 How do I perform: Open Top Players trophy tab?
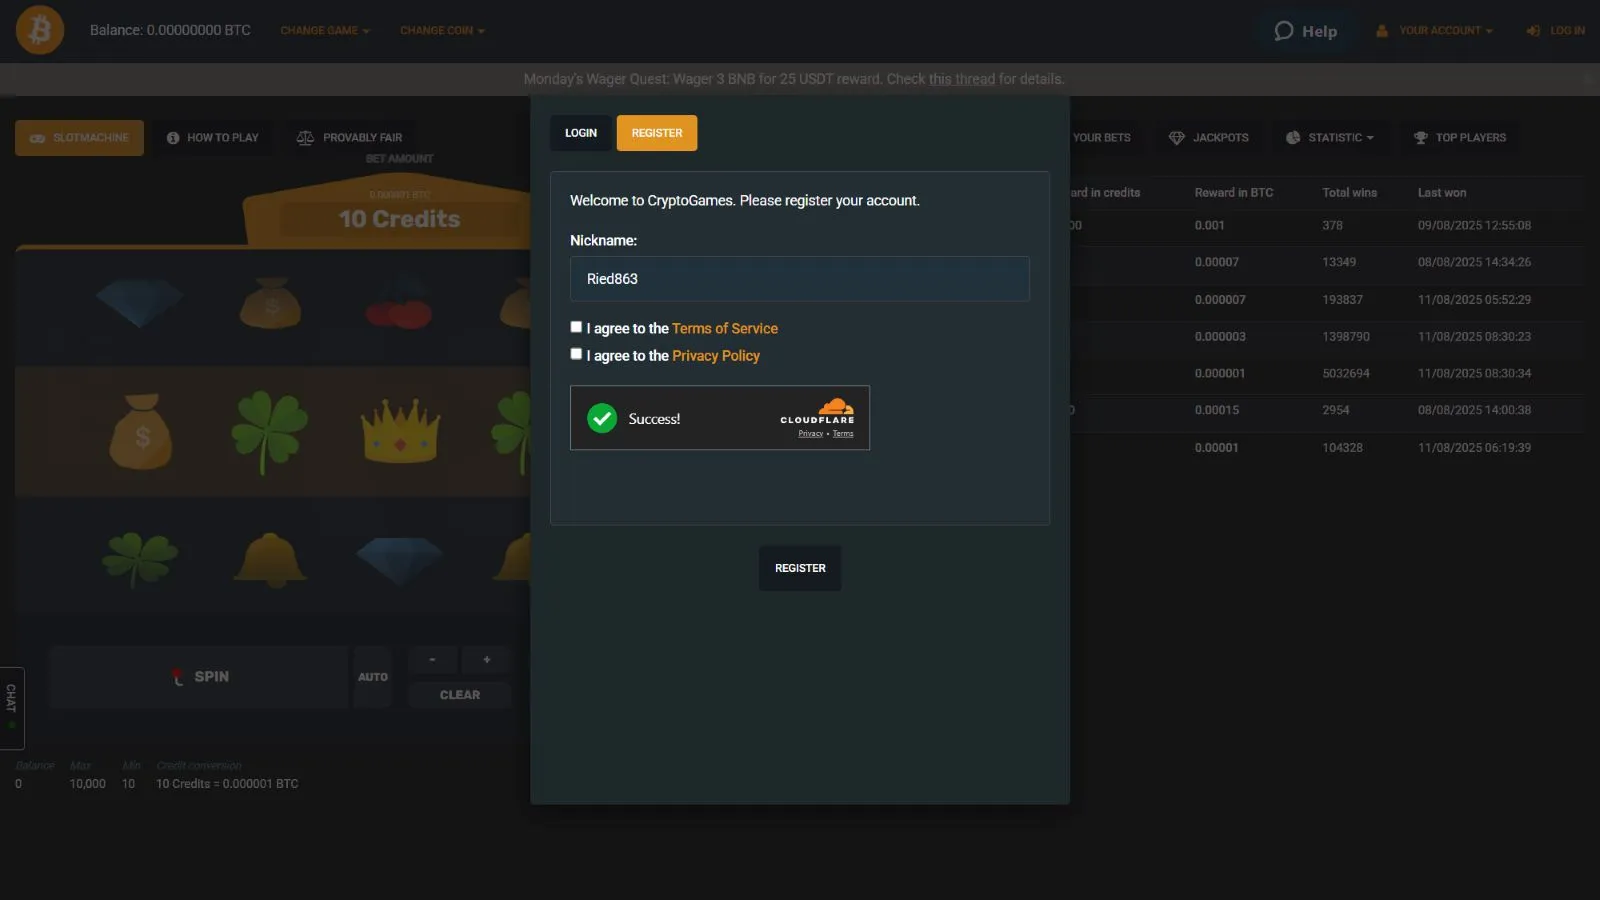(1459, 138)
